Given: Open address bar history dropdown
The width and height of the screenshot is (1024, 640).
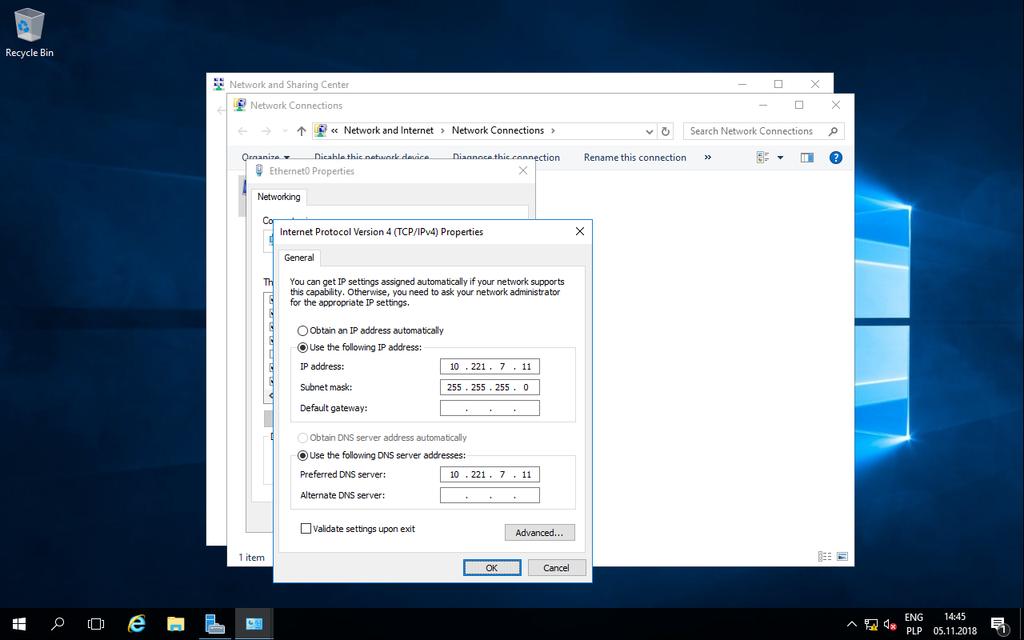Looking at the screenshot, I should click(649, 131).
